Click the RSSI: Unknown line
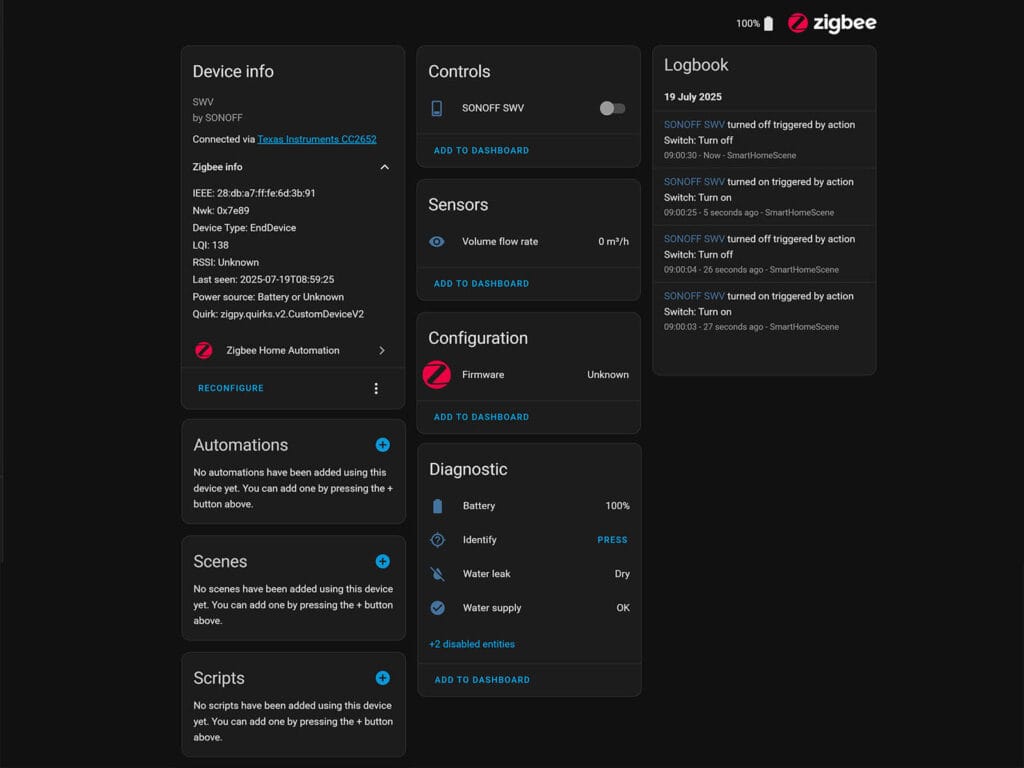The height and width of the screenshot is (768, 1024). tap(225, 263)
